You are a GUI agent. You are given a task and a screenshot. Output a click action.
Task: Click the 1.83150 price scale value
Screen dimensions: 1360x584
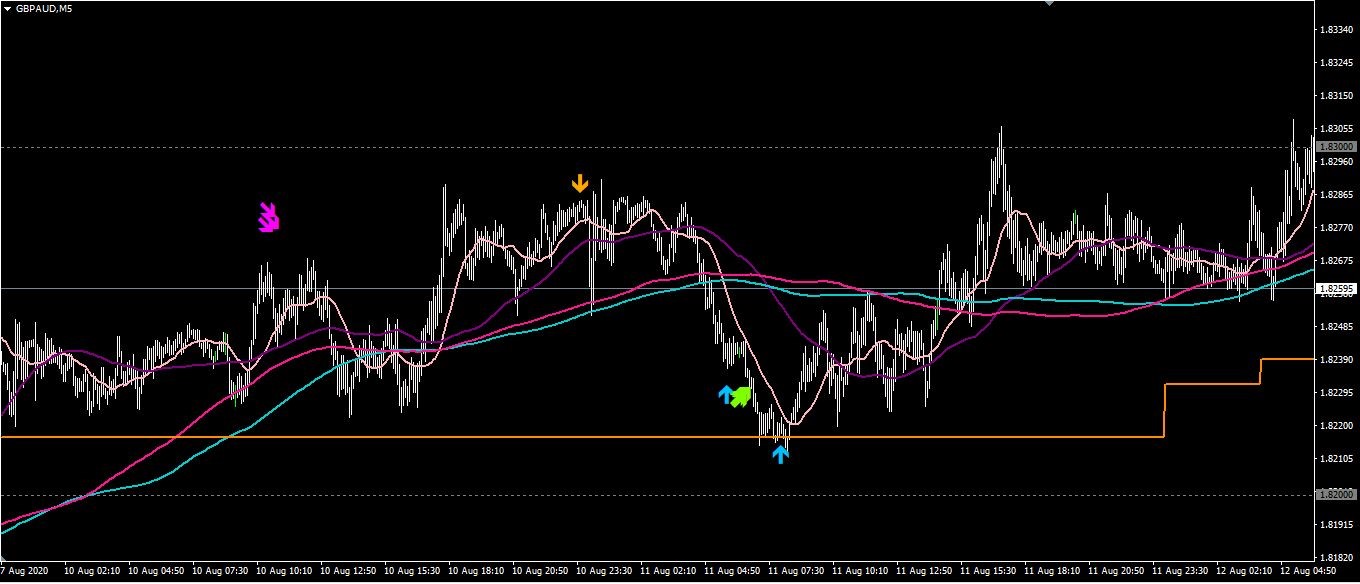(x=1337, y=96)
